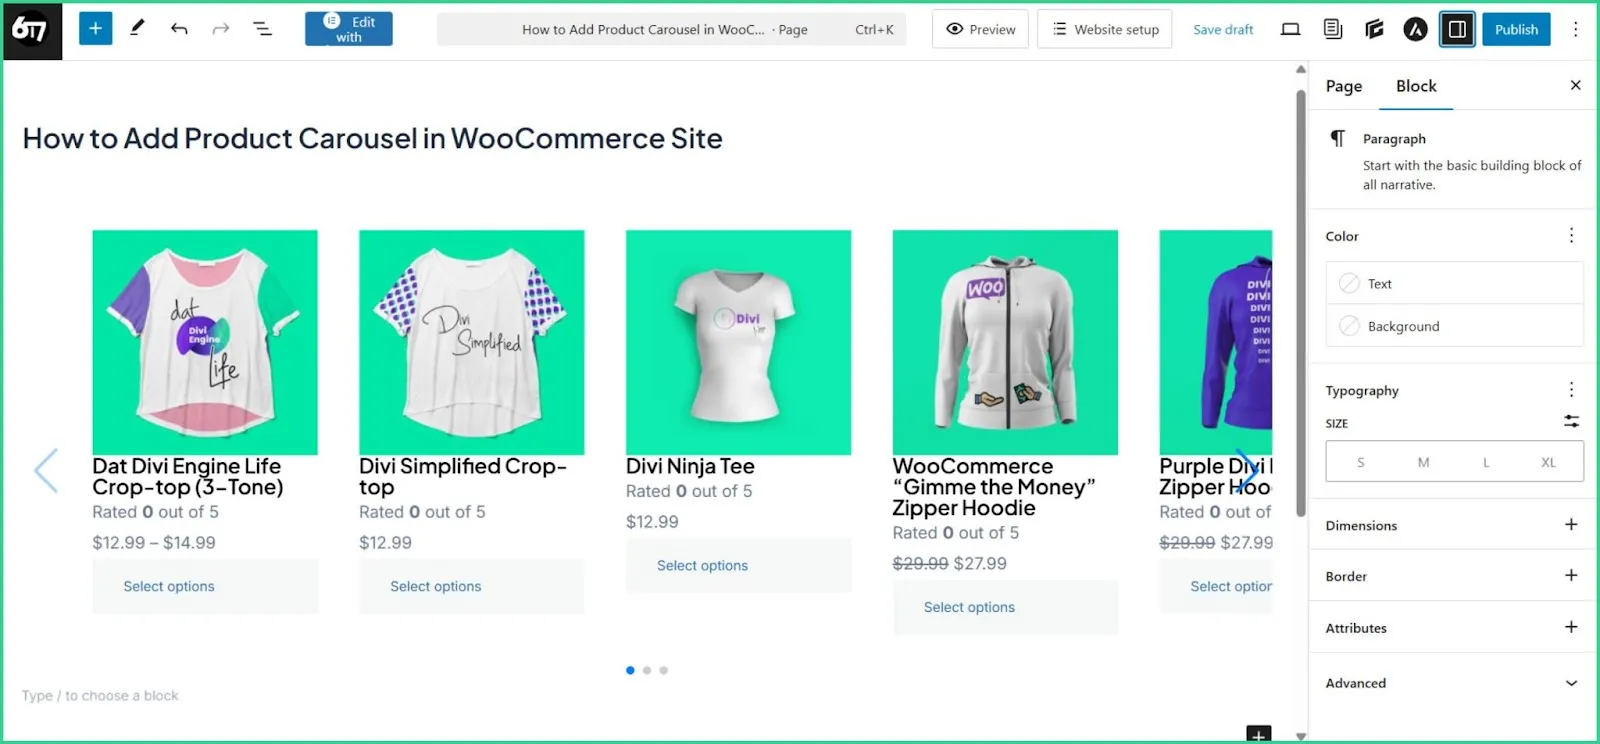Expand the Advanced section

tap(1453, 682)
